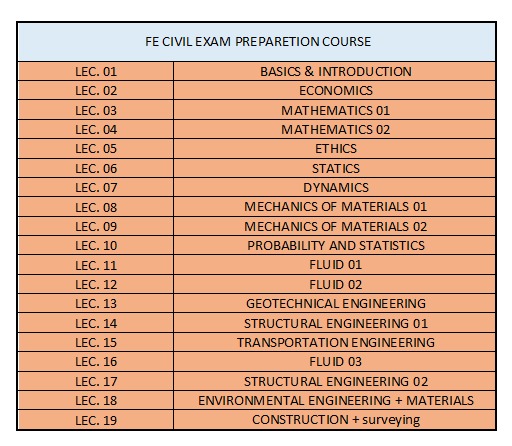Select the Statics cell
The height and width of the screenshot is (446, 512).
(334, 168)
